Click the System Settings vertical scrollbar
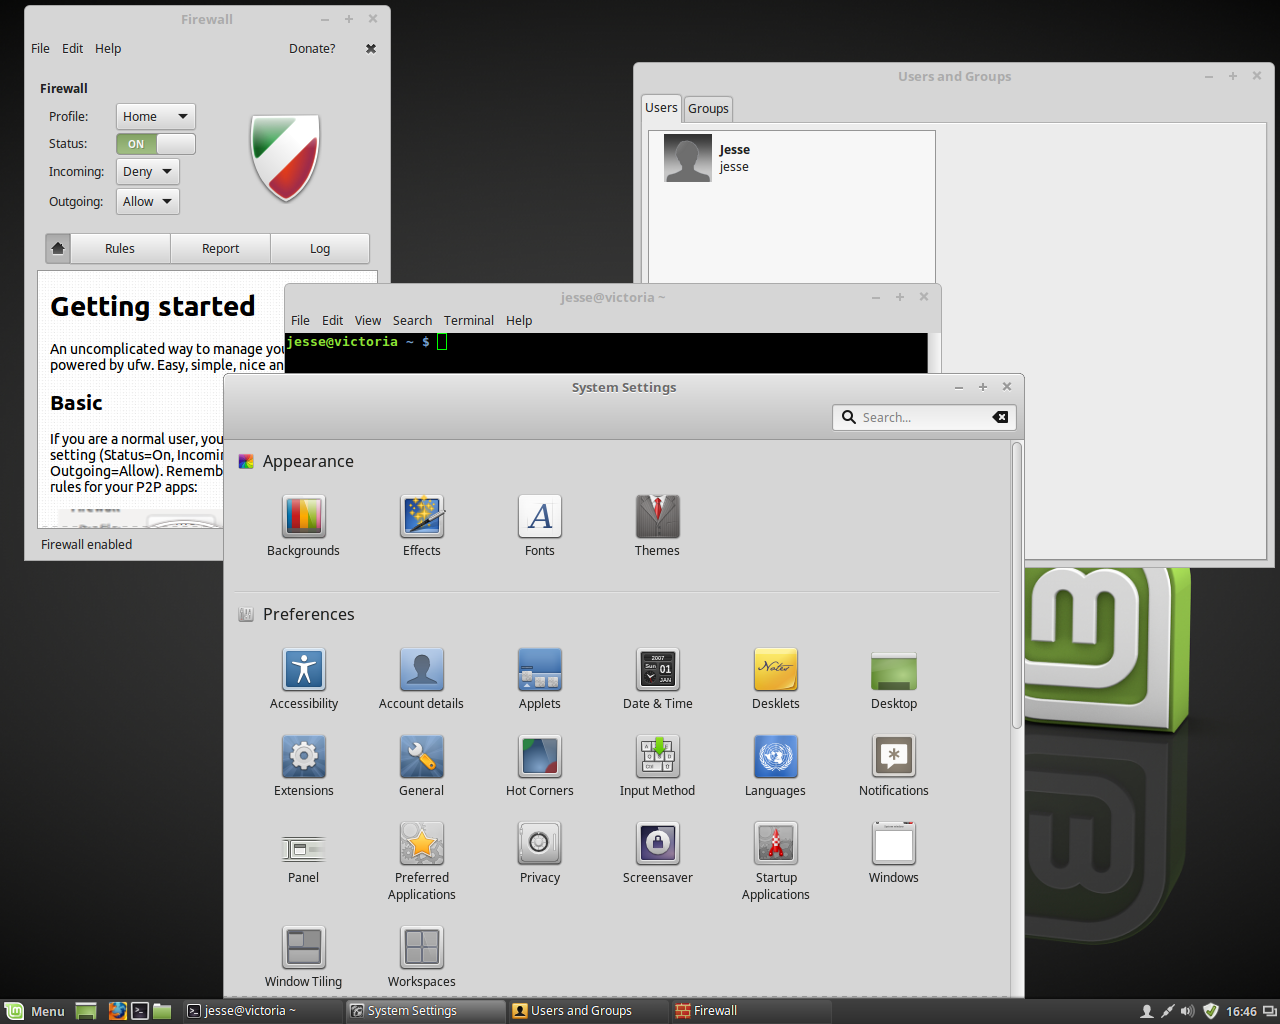Screen dimensions: 1280x1024 (1017, 585)
